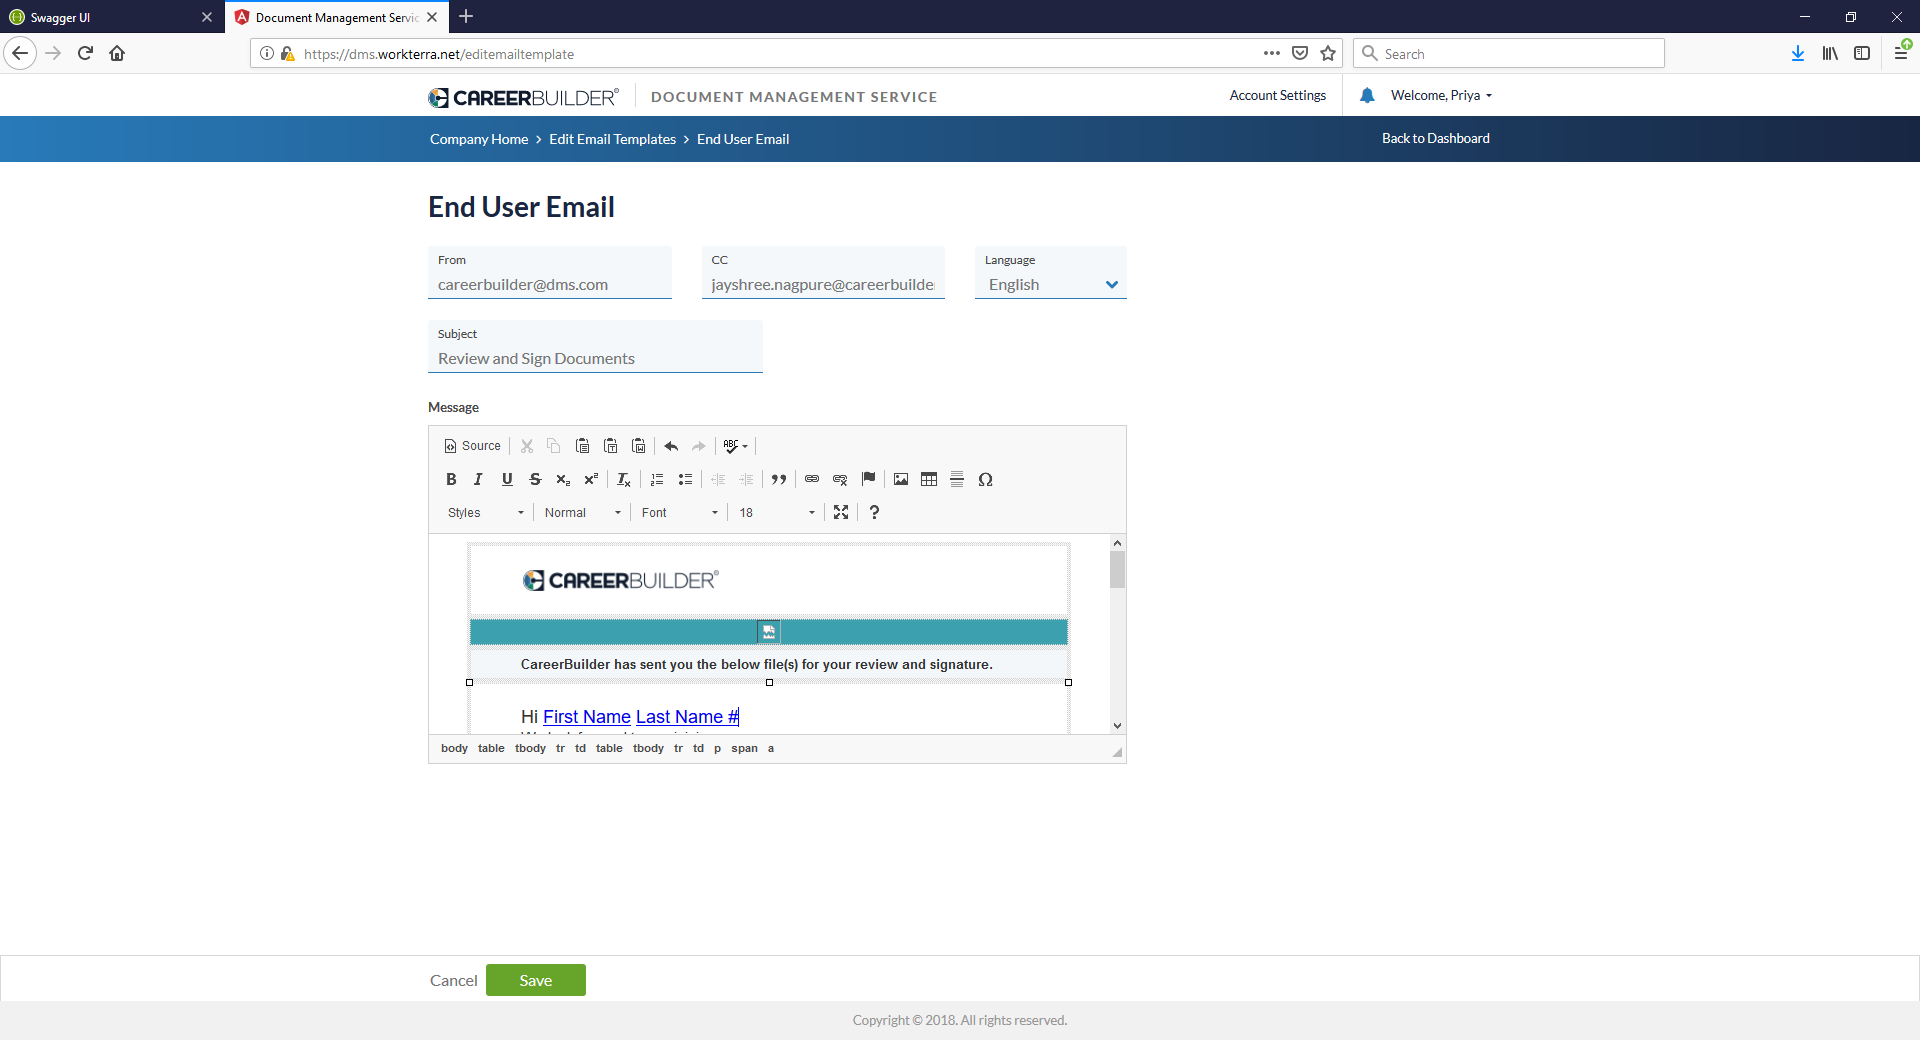Reload the current page
This screenshot has width=1920, height=1040.
[85, 53]
